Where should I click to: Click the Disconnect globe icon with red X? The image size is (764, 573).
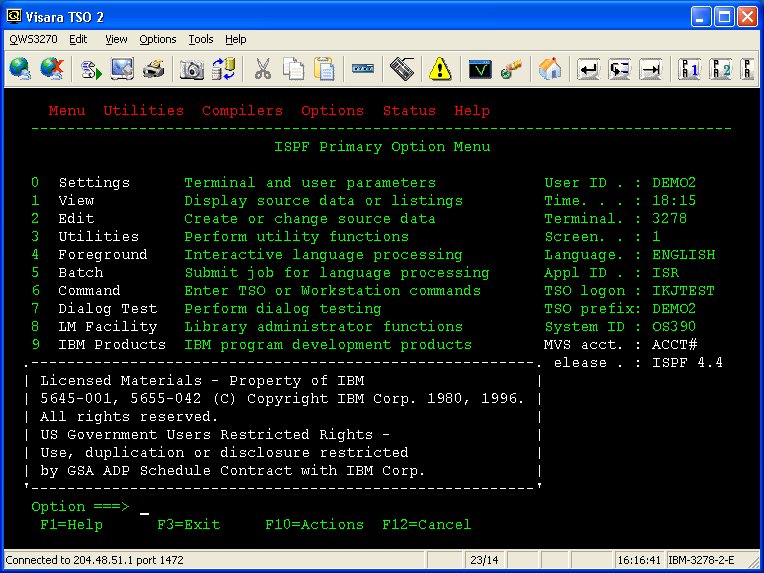pos(52,68)
